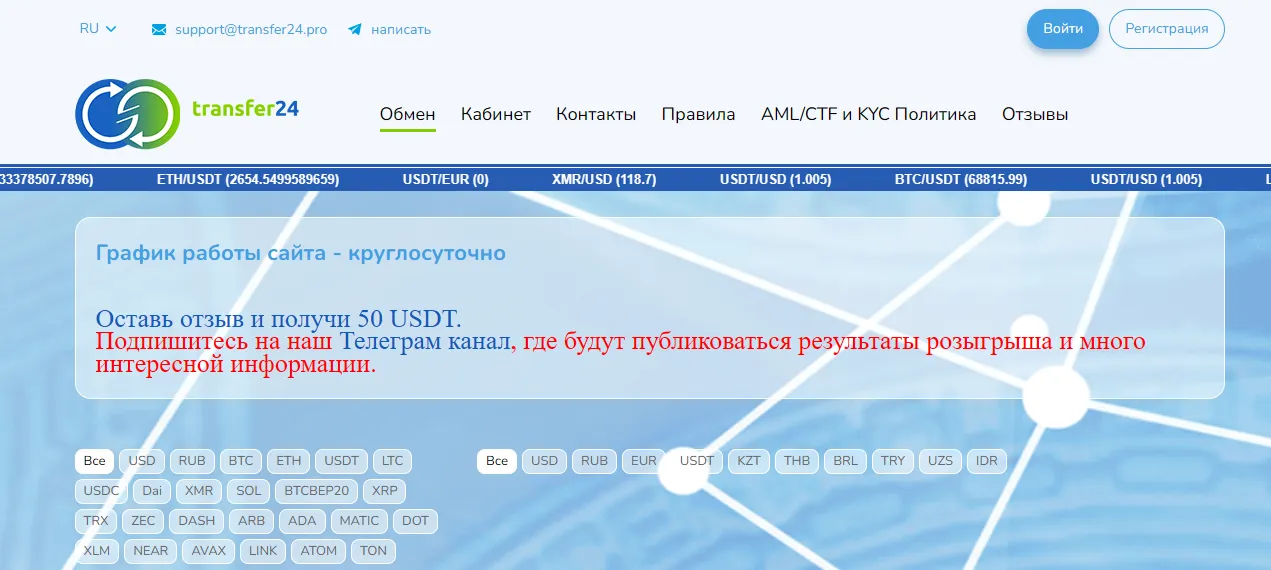Select DOT filter tag
The width and height of the screenshot is (1271, 570).
pyautogui.click(x=416, y=521)
